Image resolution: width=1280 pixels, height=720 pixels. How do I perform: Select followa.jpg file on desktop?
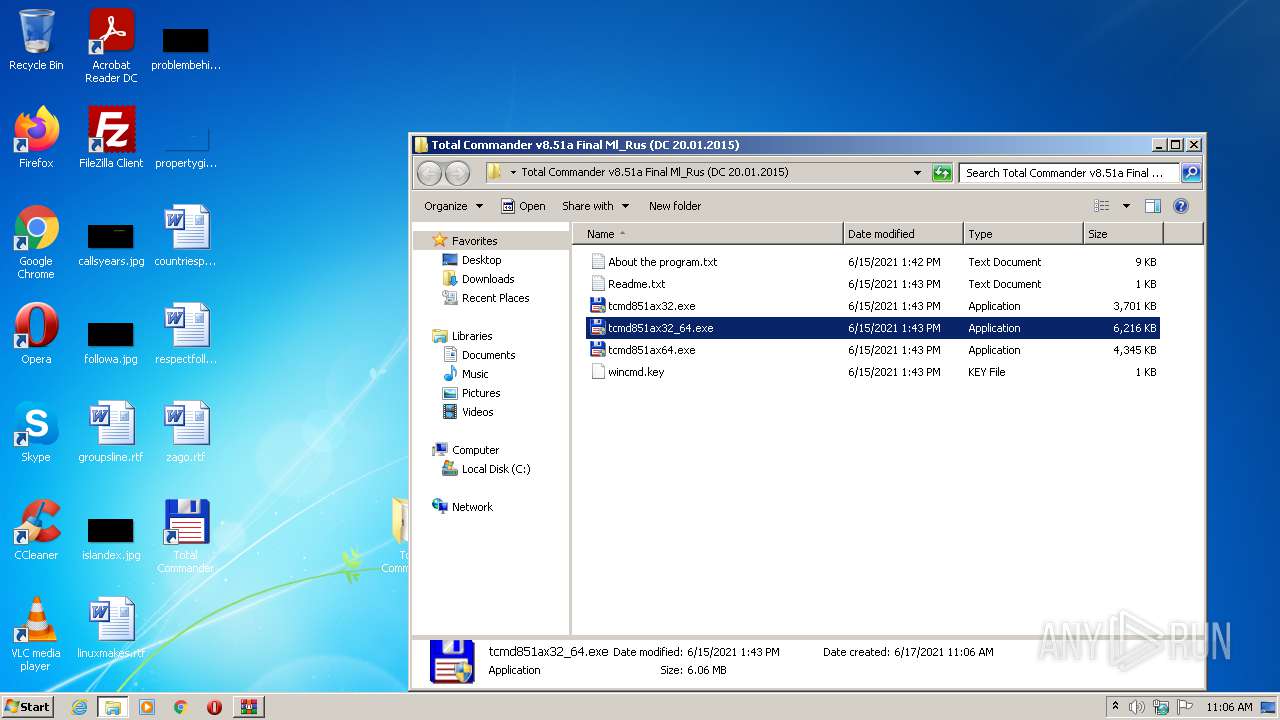pos(111,341)
